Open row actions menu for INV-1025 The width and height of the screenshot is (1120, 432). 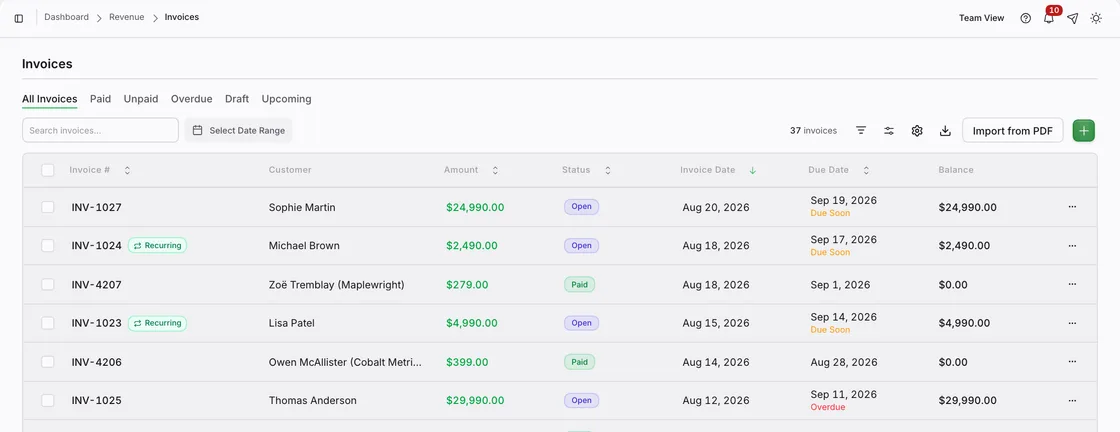click(x=1072, y=401)
